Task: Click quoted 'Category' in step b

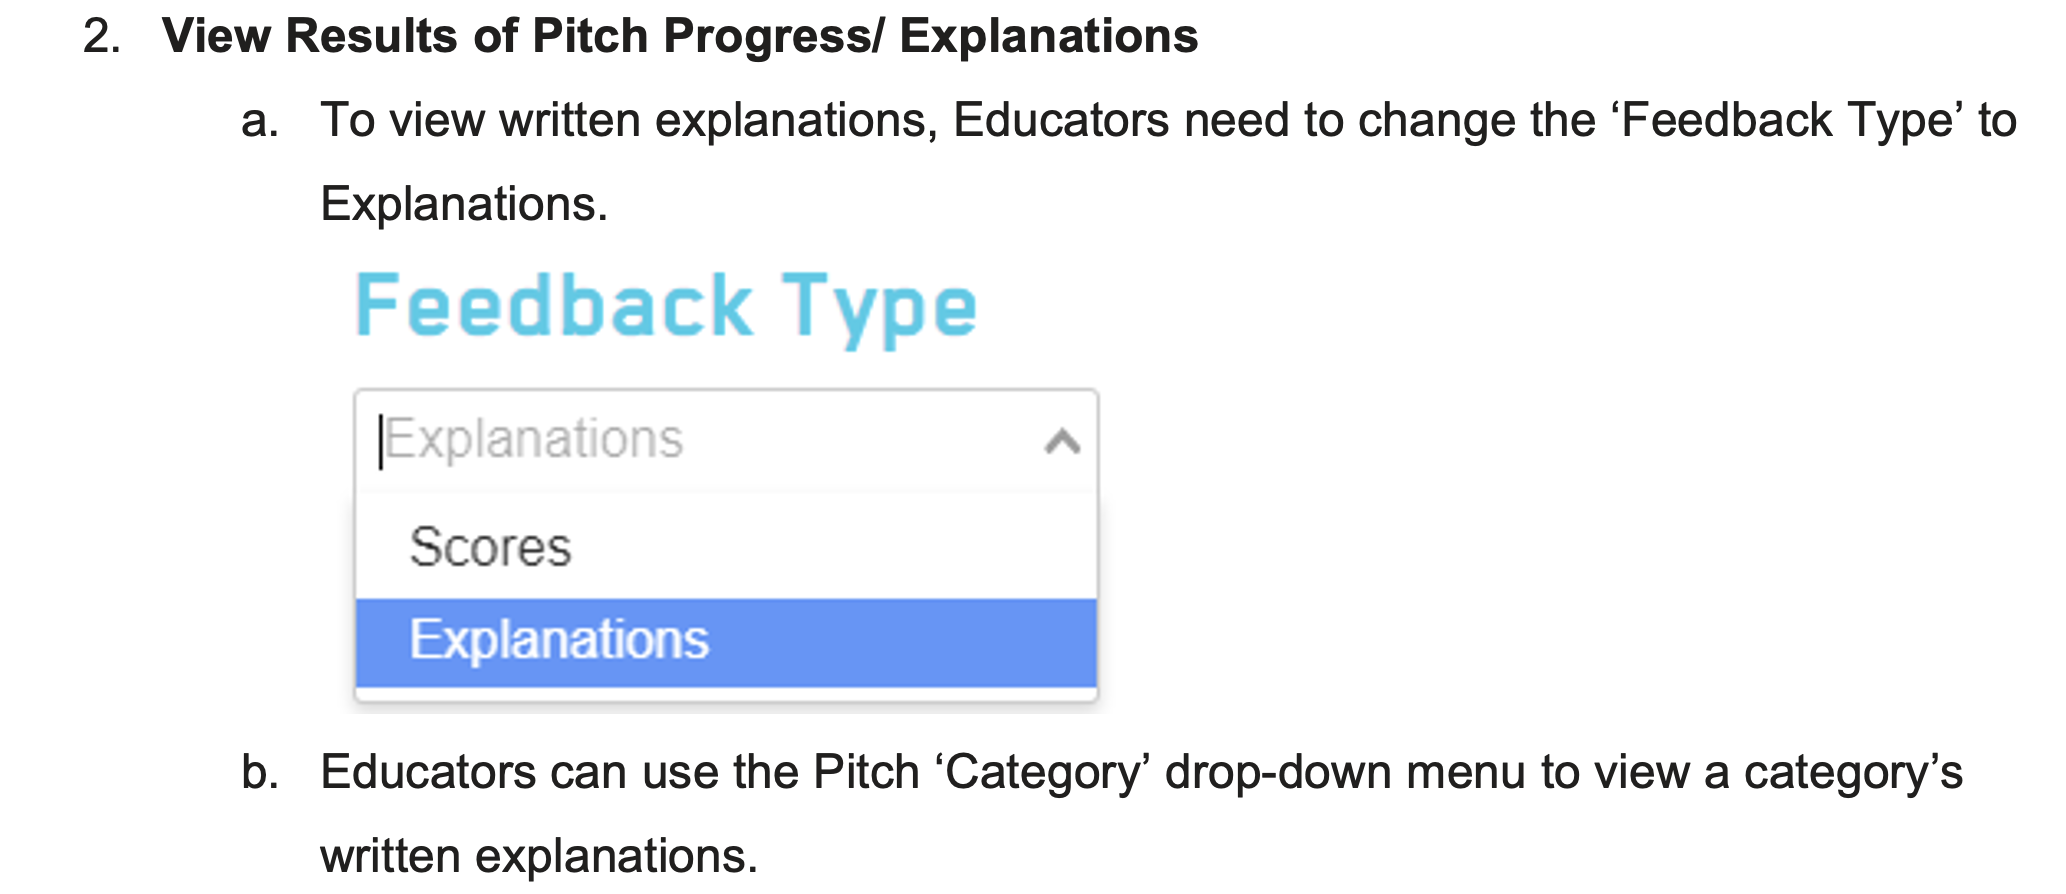Action: click(x=1042, y=773)
